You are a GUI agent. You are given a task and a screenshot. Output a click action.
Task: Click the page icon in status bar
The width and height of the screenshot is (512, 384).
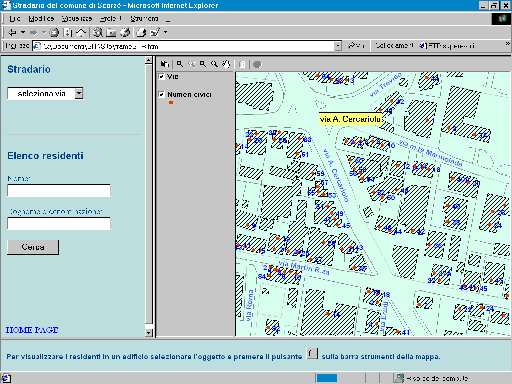(x=7, y=378)
